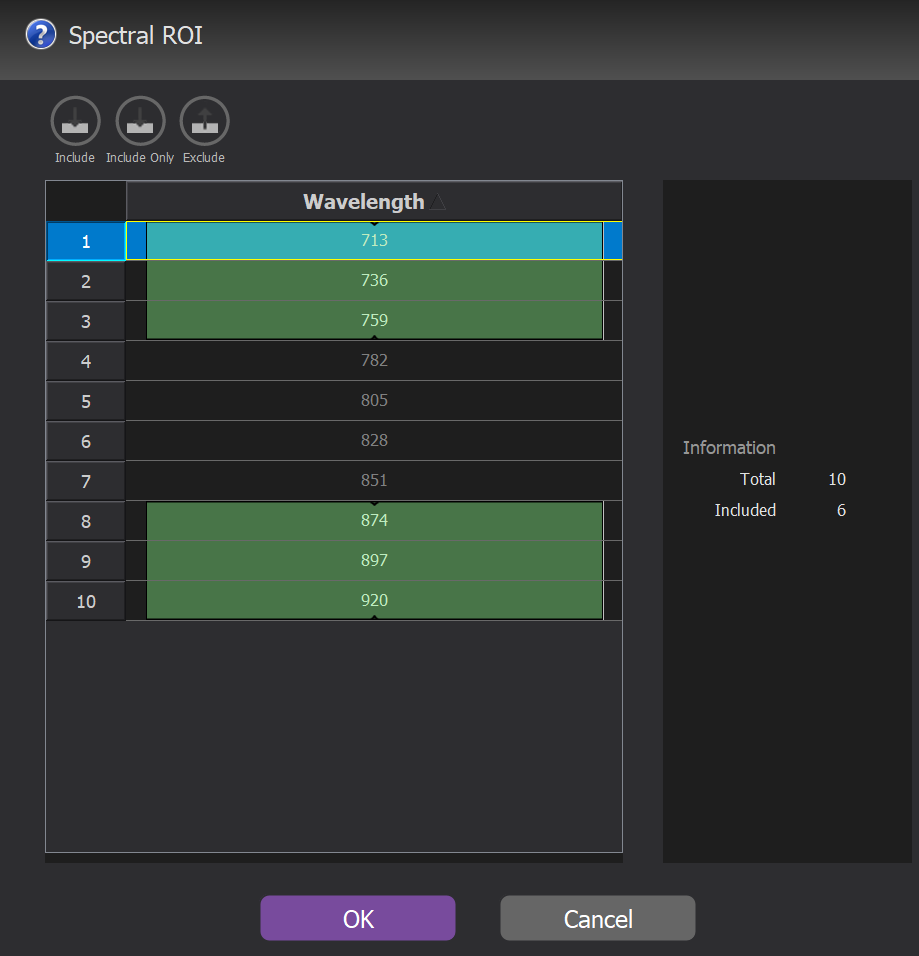Choose the 805 wavelength row
The height and width of the screenshot is (956, 919).
[374, 401]
